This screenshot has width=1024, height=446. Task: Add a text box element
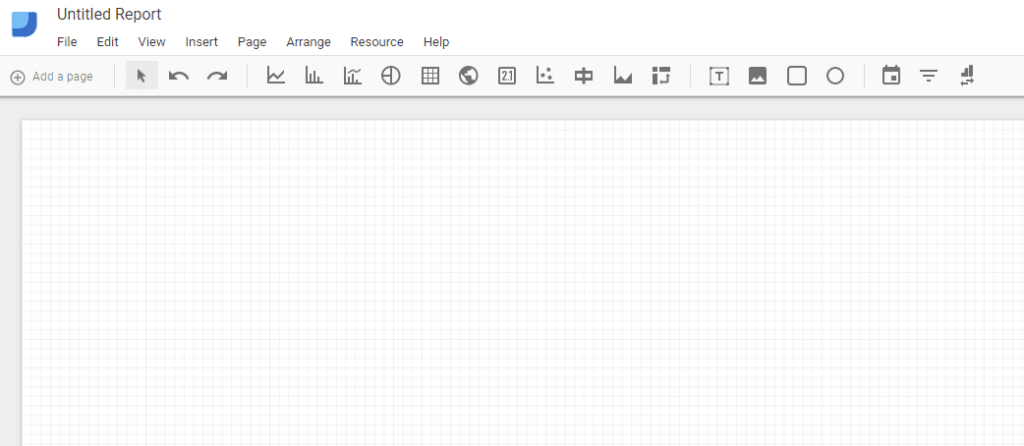pos(719,76)
